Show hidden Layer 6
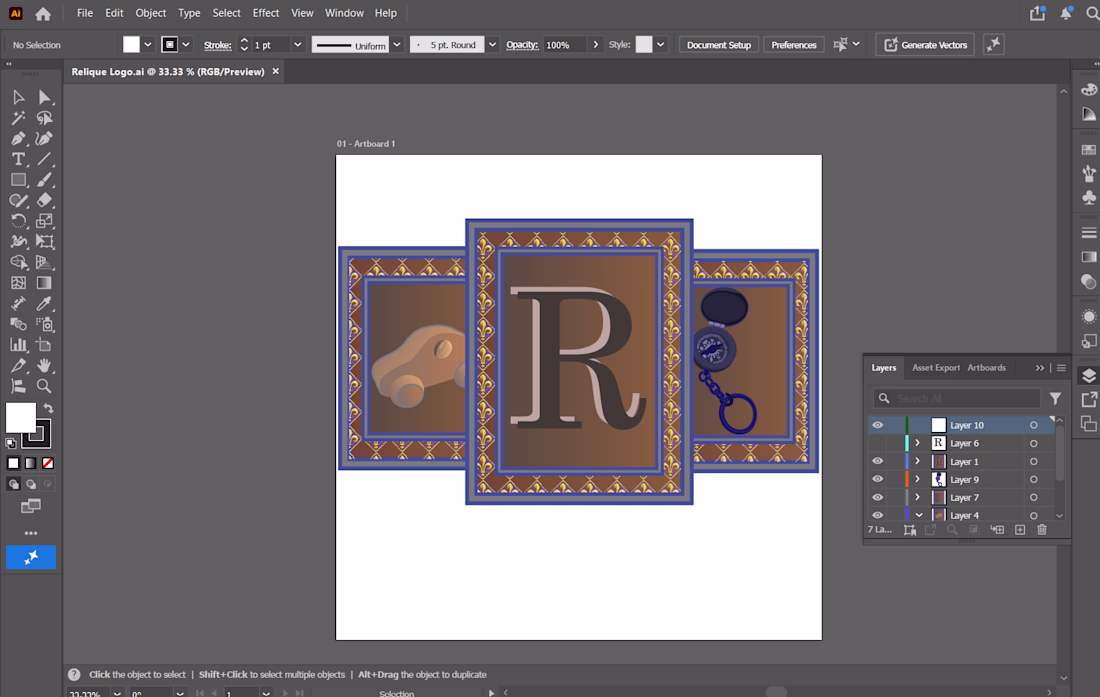 [878, 443]
